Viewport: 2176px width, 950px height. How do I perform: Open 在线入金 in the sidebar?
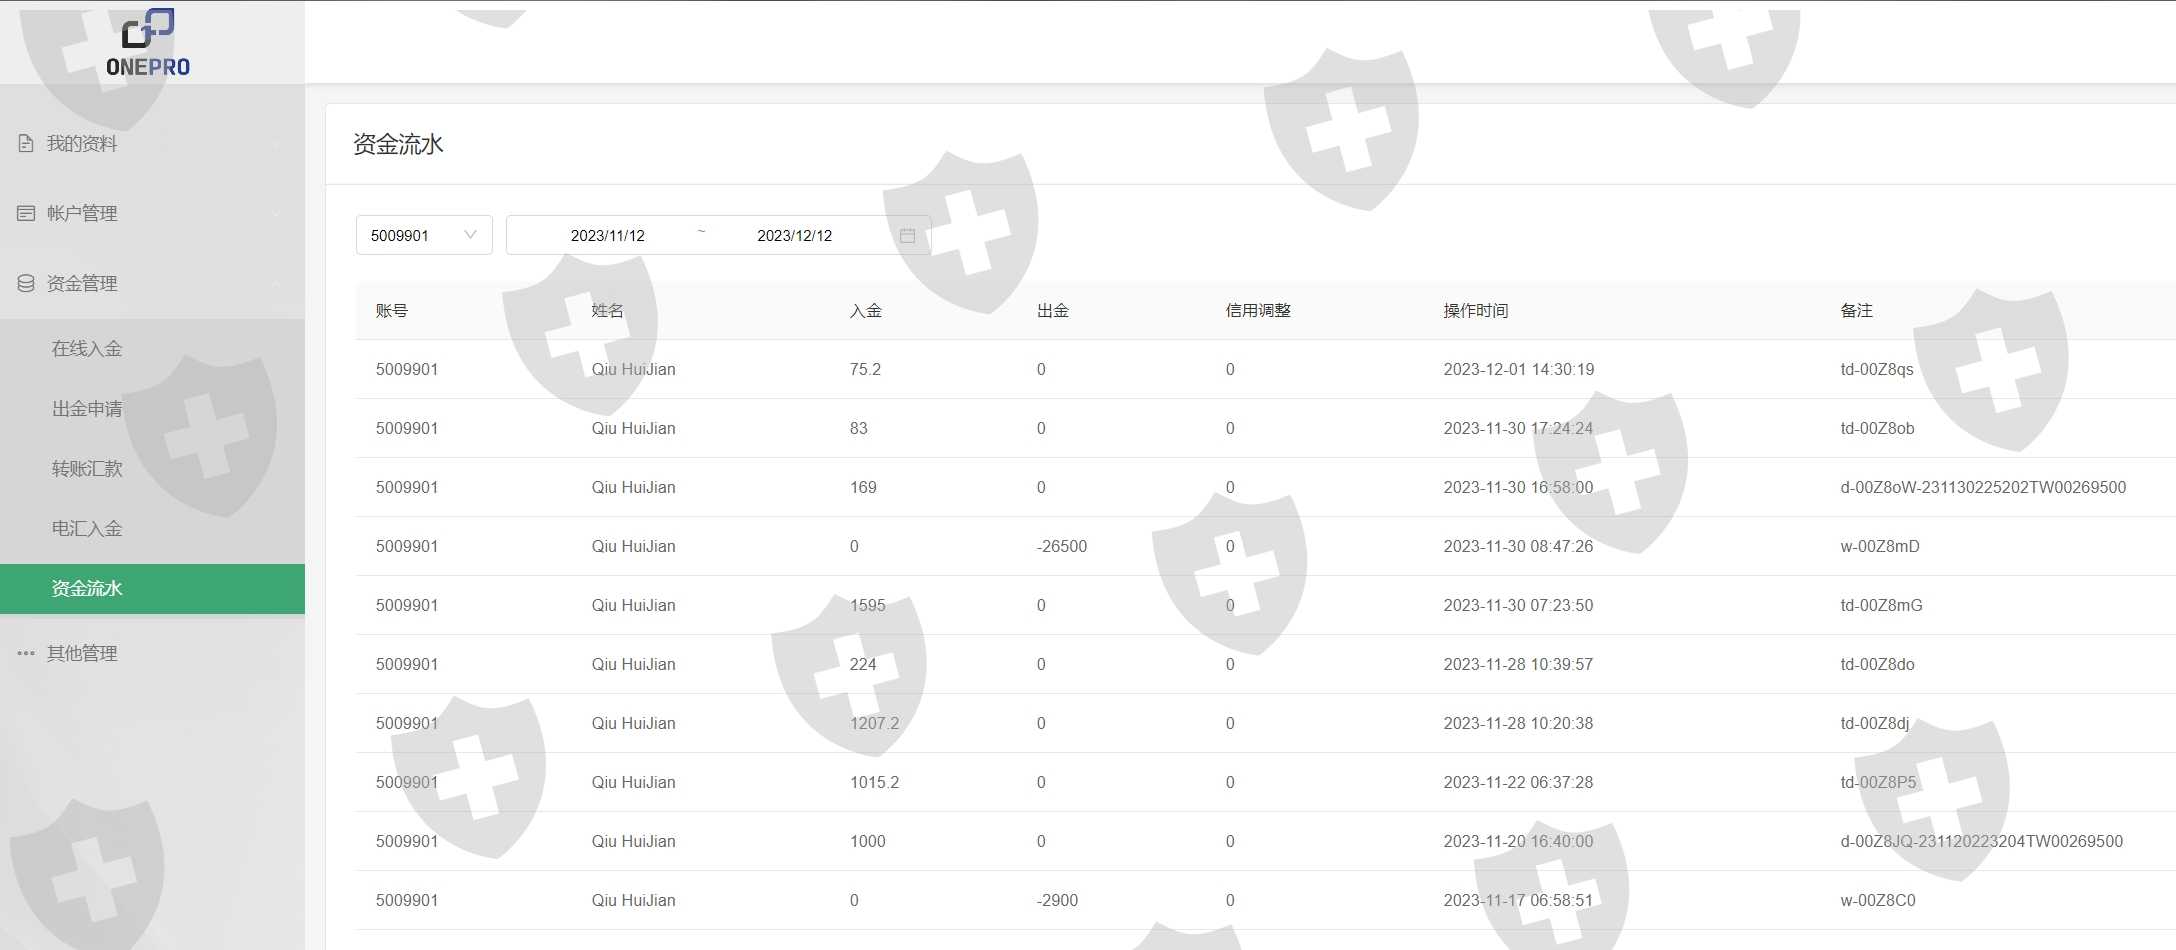[x=87, y=349]
